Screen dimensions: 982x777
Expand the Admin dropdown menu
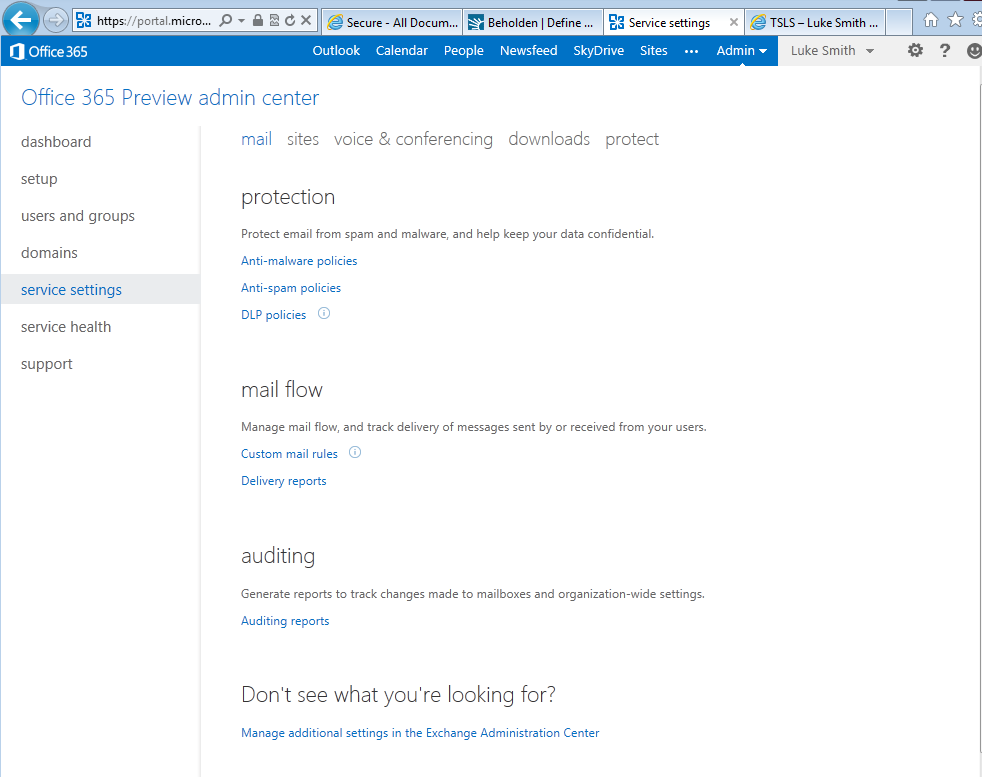[741, 51]
